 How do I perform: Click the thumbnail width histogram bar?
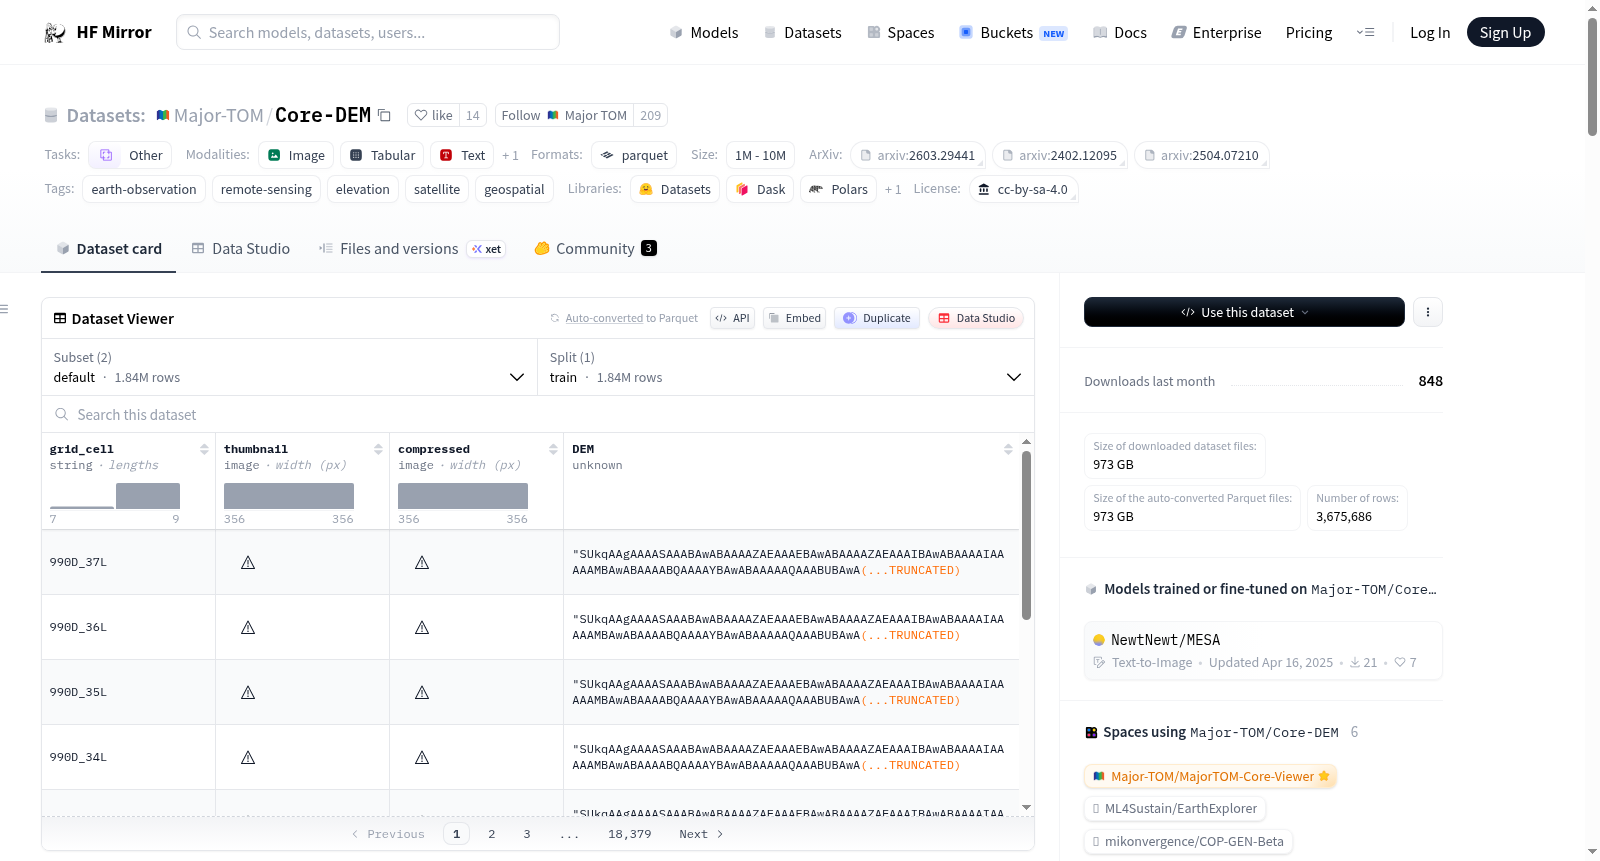pos(289,496)
